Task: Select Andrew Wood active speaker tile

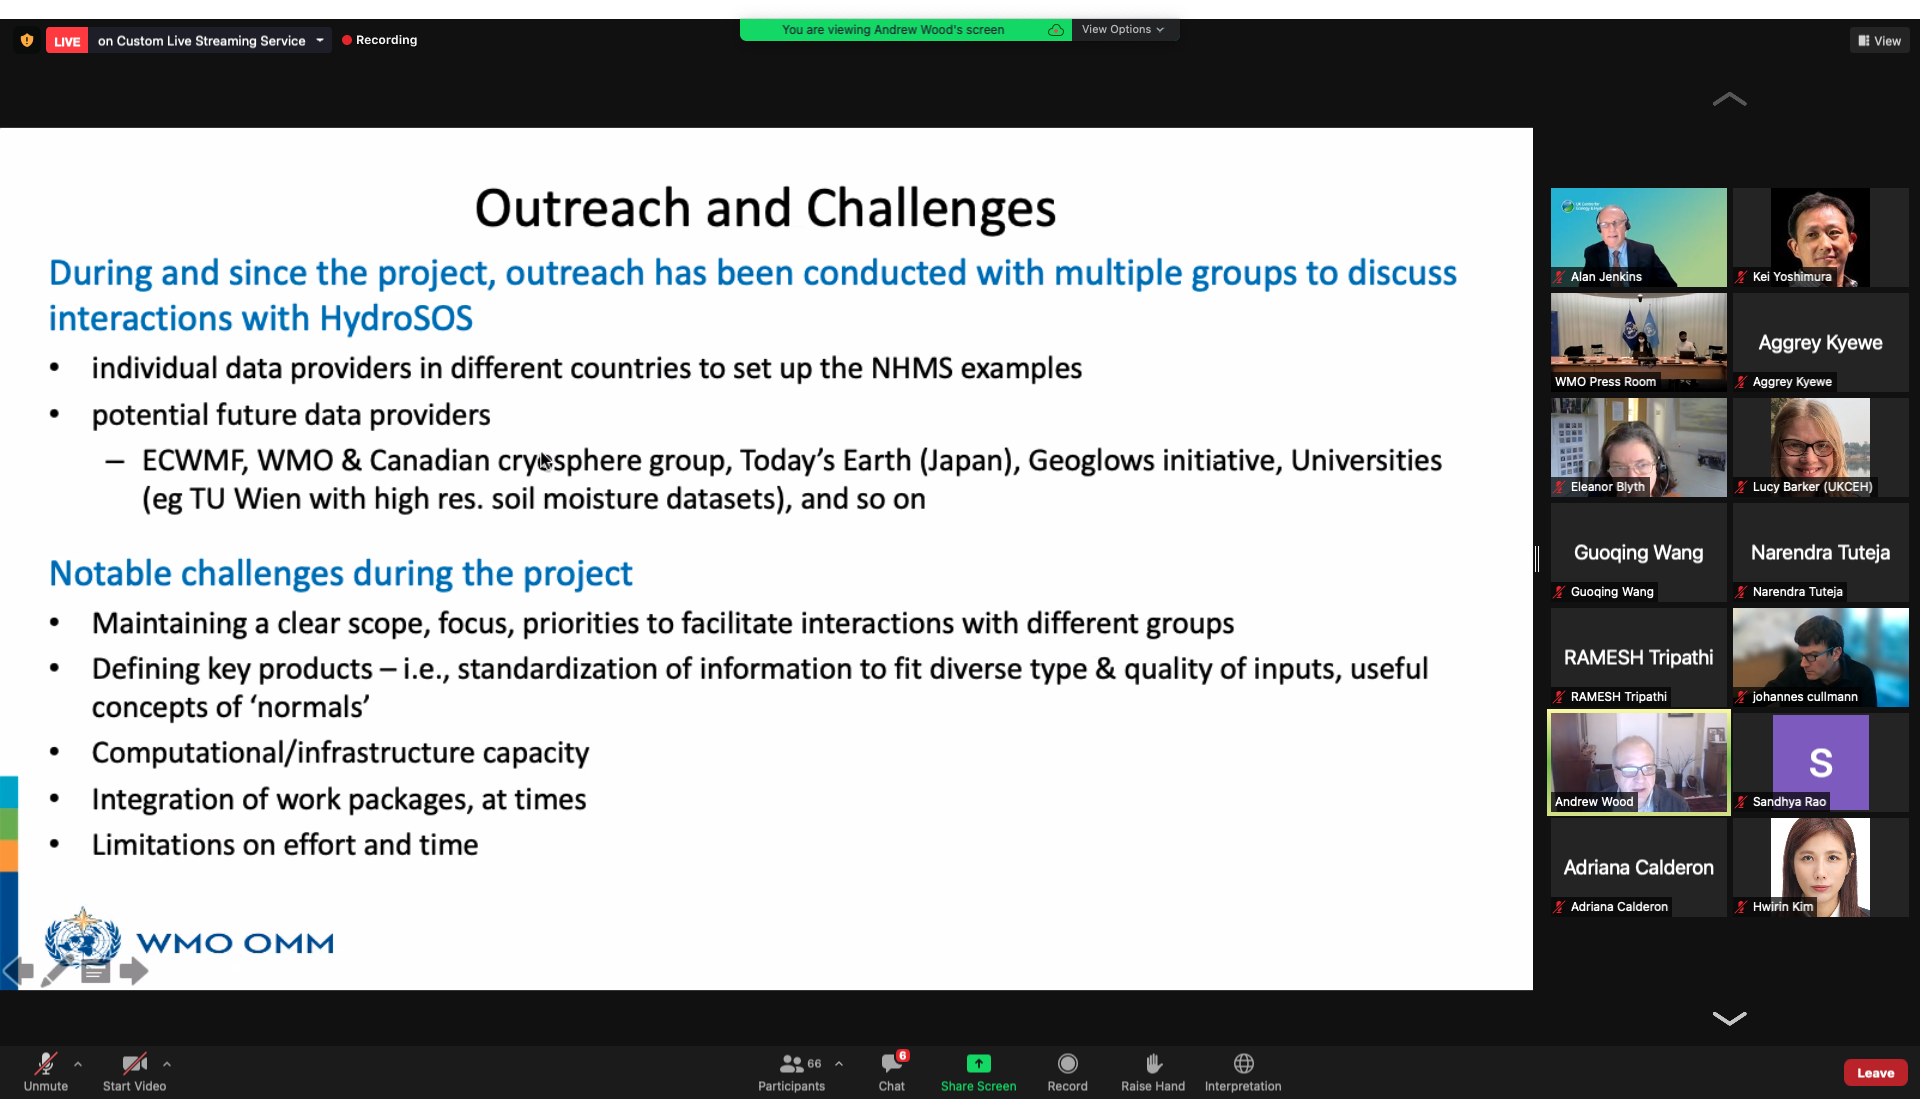Action: [x=1638, y=762]
